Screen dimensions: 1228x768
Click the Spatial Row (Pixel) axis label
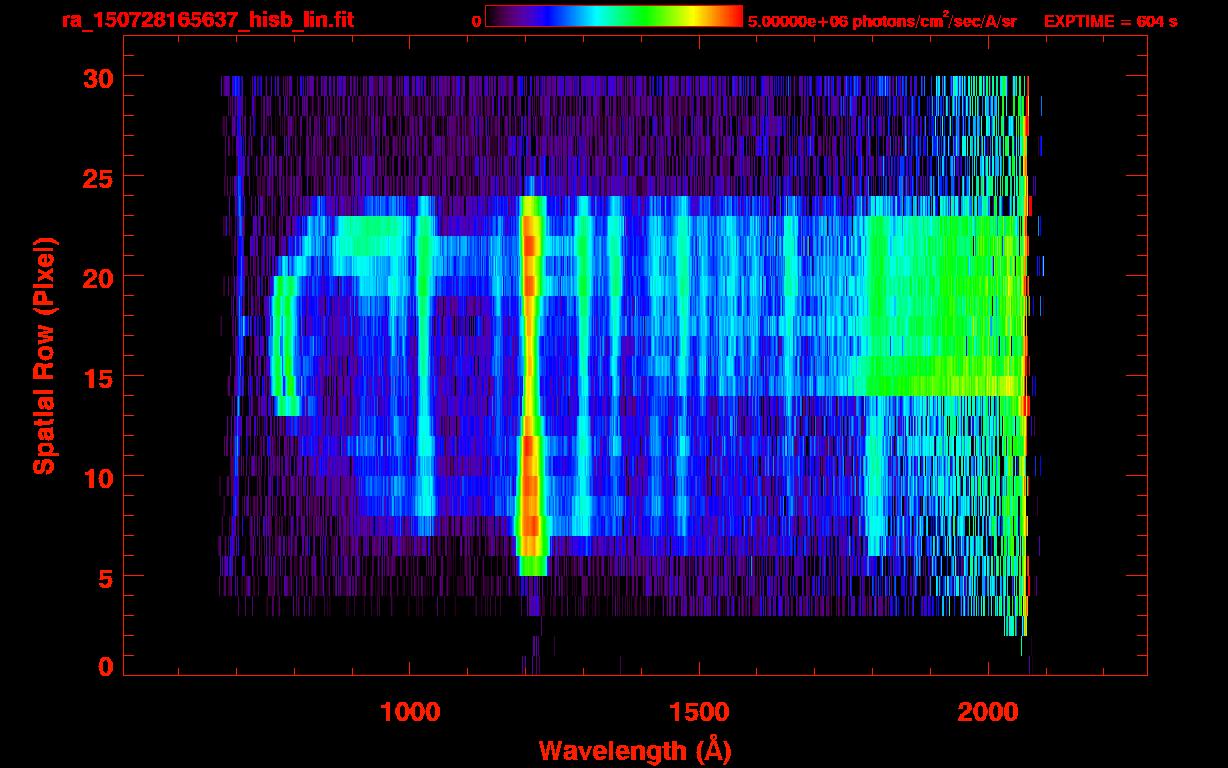tap(44, 356)
